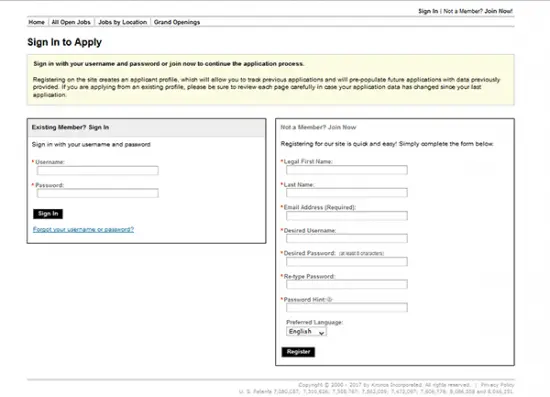Viewport: 550px width, 397px height.
Task: Click Not a Member? Join Now! link
Action: point(478,11)
